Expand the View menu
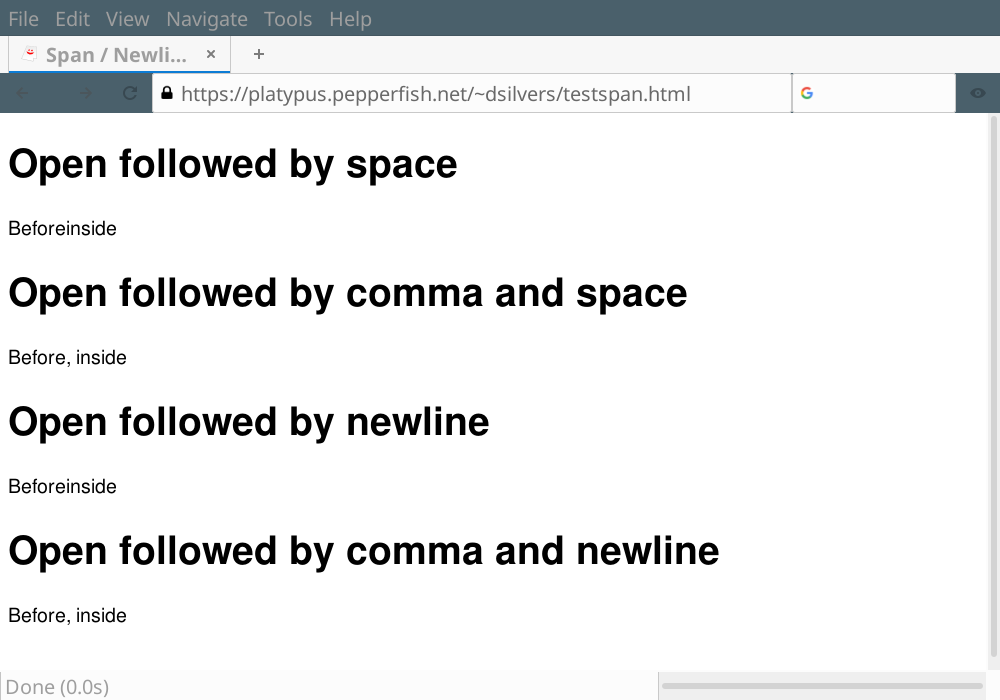 [x=127, y=19]
